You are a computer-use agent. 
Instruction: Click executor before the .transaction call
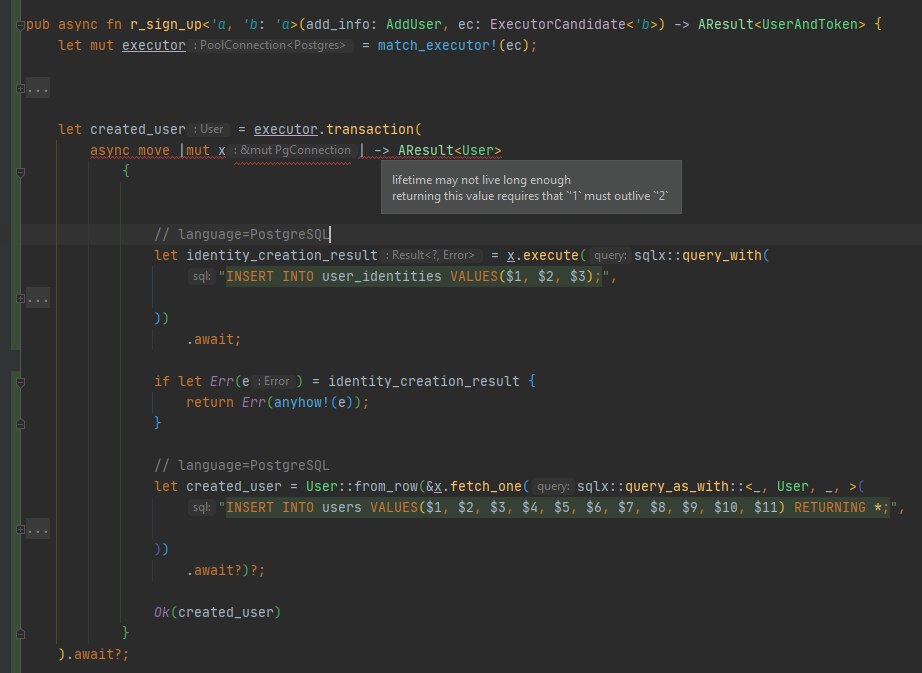click(286, 129)
